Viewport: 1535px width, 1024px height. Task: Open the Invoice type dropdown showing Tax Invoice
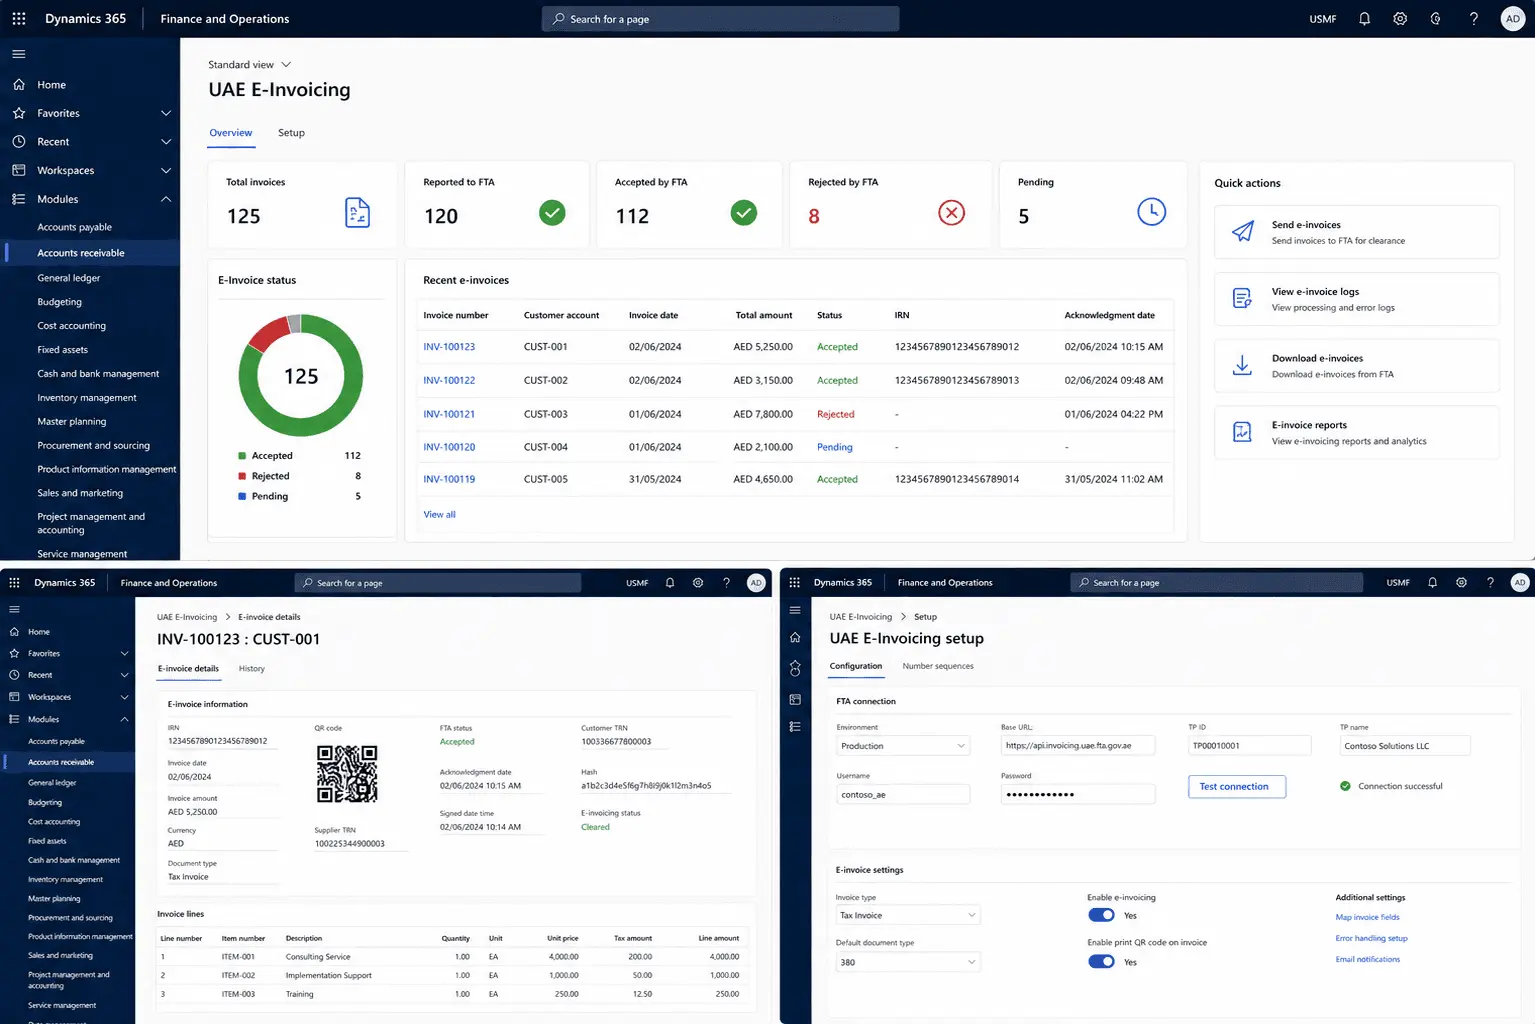(908, 915)
